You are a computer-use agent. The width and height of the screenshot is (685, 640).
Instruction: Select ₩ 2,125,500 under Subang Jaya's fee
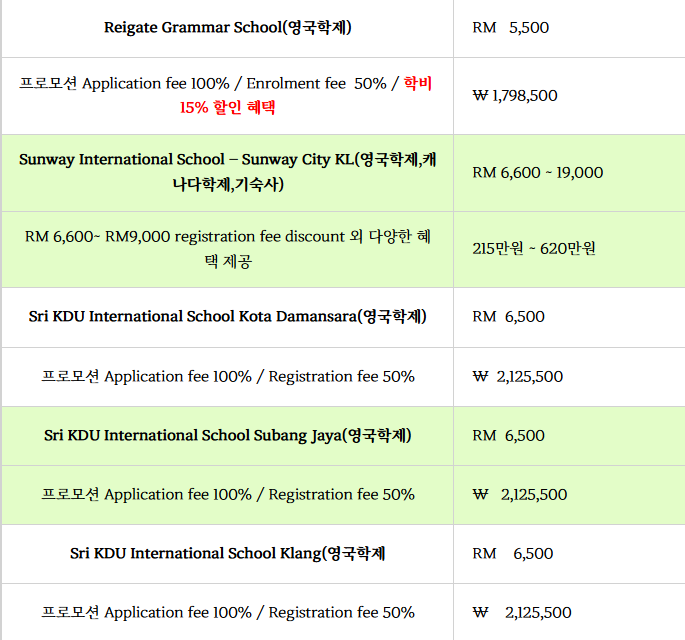pos(519,494)
